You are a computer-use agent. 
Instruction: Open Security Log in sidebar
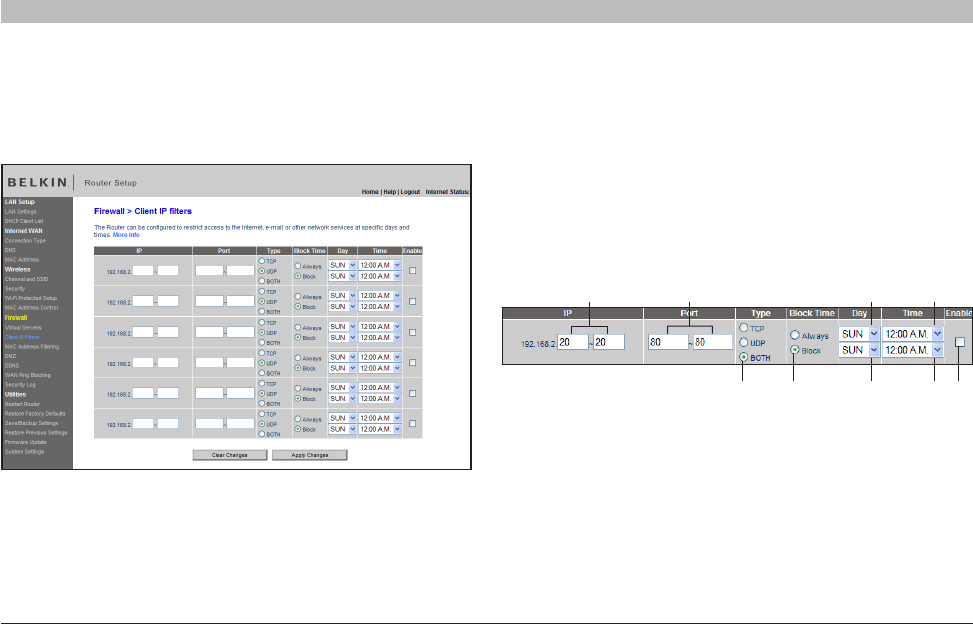(x=20, y=385)
